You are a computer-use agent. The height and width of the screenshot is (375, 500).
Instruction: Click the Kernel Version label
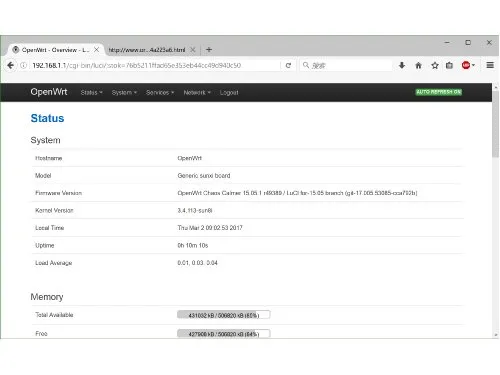pyautogui.click(x=54, y=210)
